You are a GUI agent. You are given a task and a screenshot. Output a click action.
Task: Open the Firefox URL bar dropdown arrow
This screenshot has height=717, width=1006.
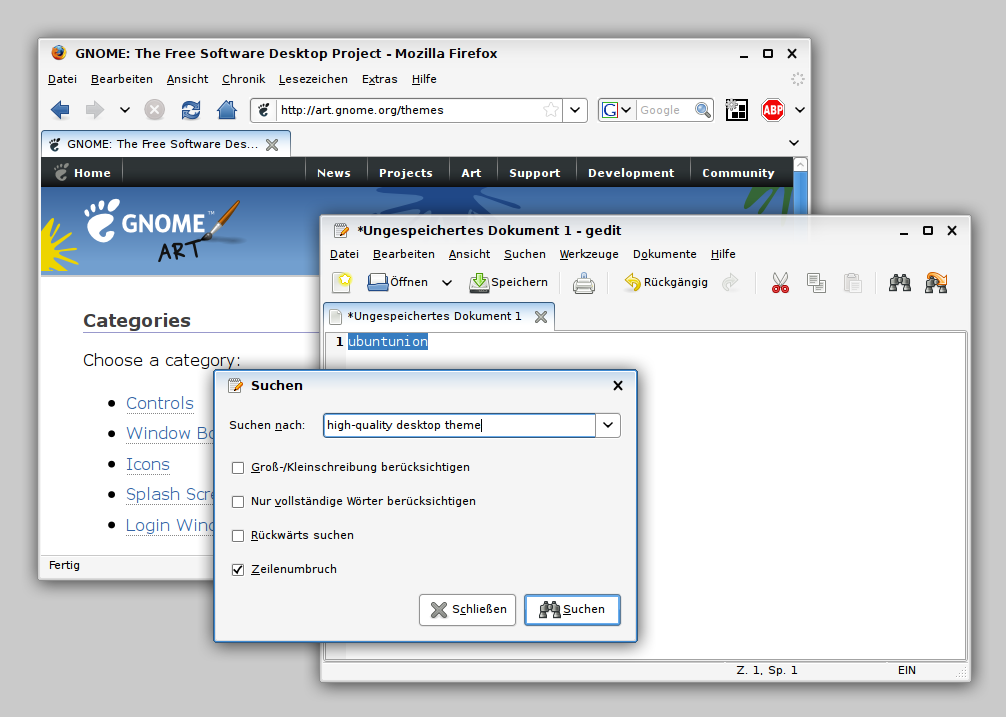tap(576, 110)
